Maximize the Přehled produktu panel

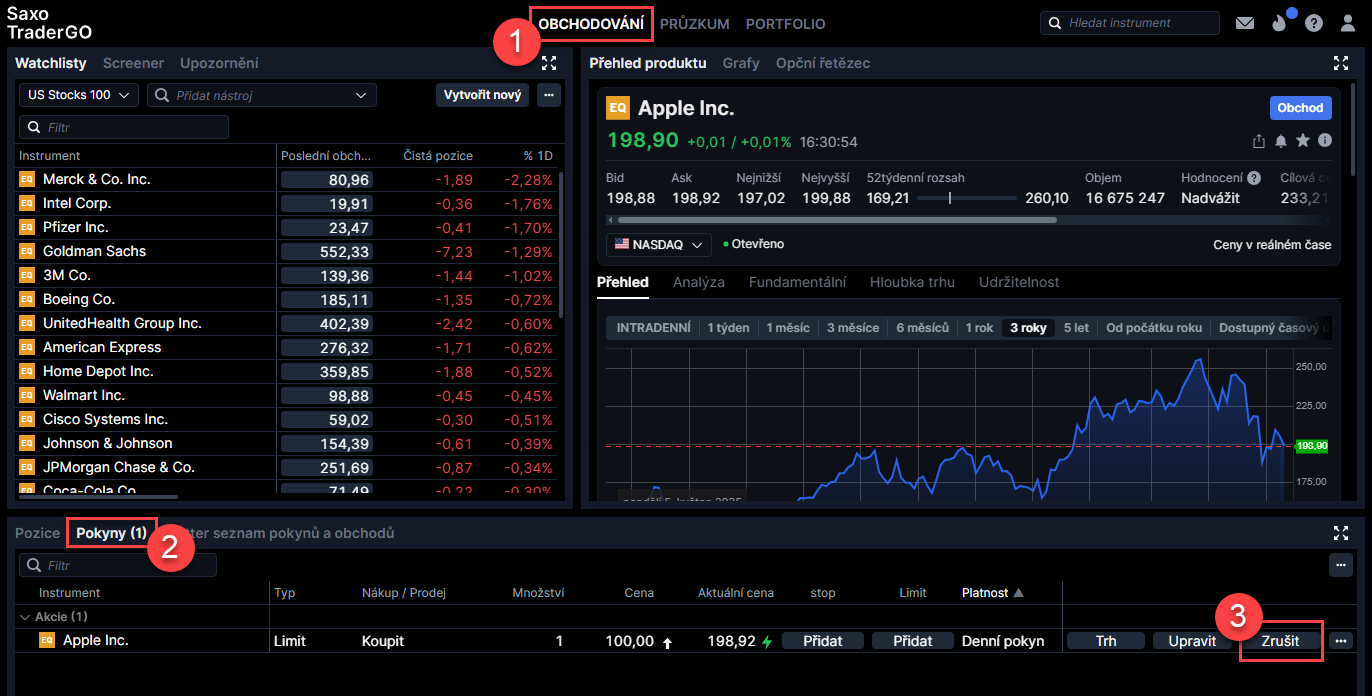click(x=1341, y=63)
